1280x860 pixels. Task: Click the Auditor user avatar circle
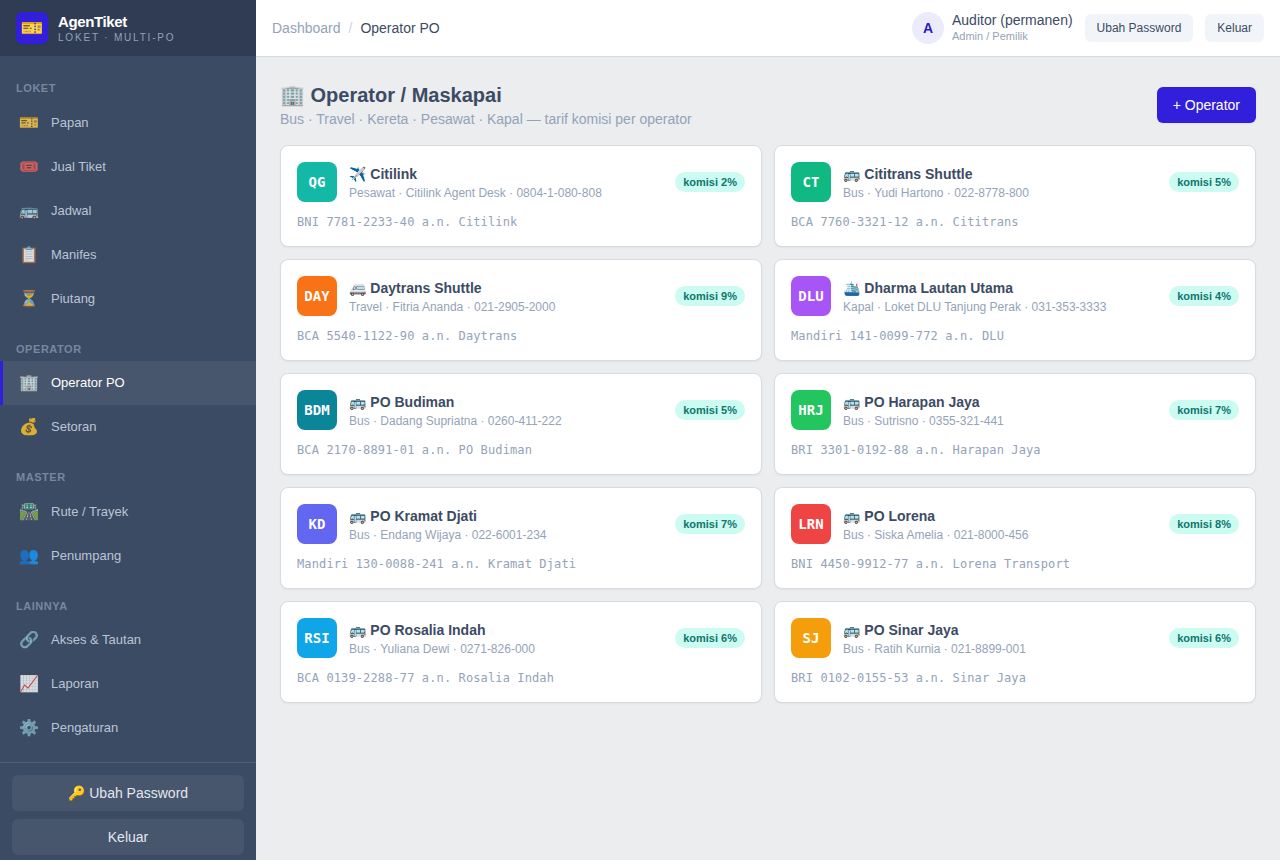pyautogui.click(x=928, y=28)
